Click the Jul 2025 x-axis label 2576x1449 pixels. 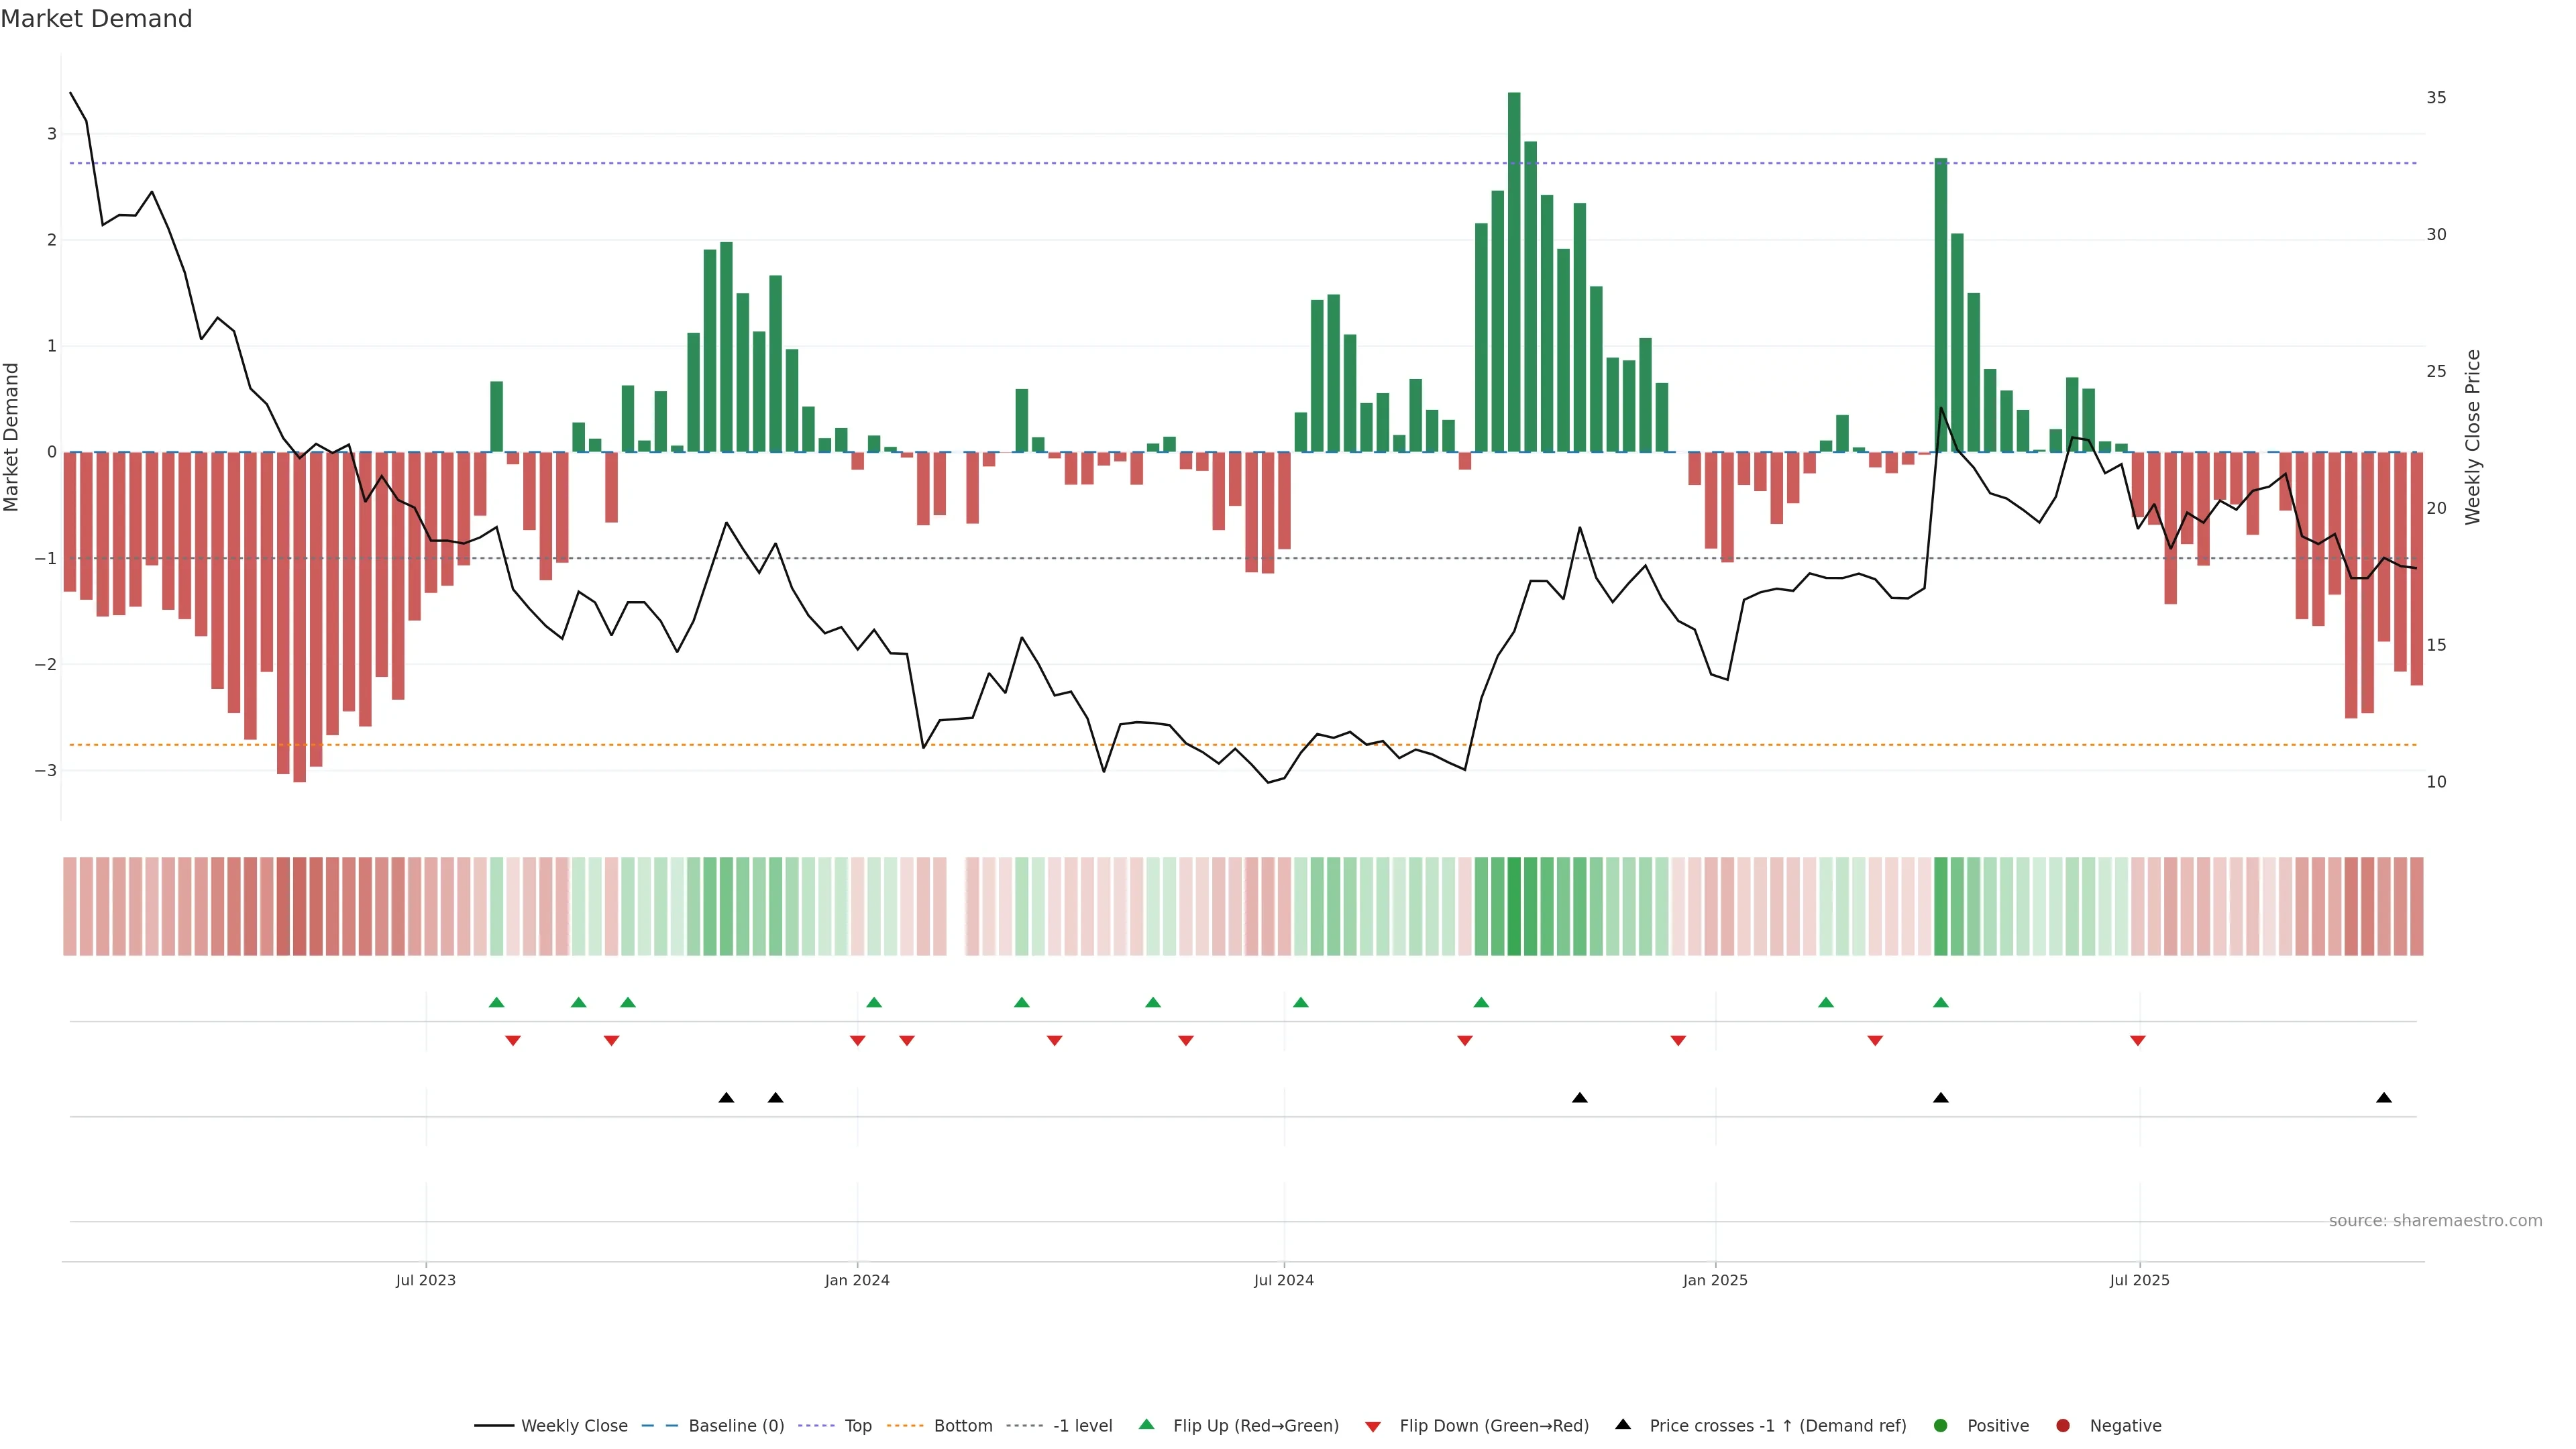pyautogui.click(x=2140, y=1281)
